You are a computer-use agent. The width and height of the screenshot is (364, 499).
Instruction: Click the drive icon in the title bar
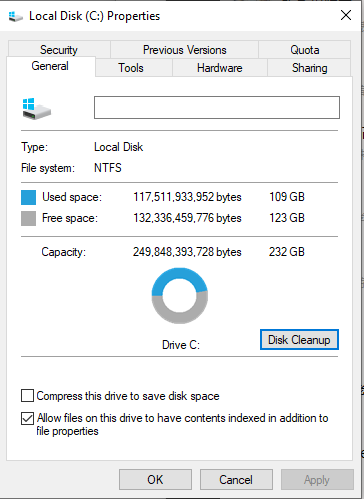point(15,16)
